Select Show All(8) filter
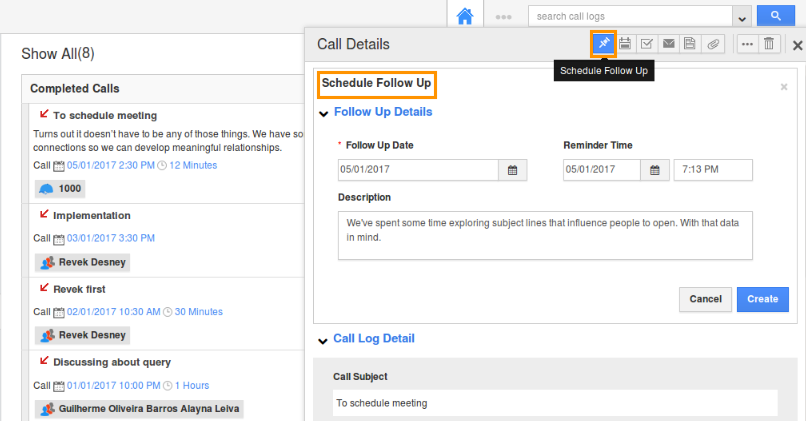The width and height of the screenshot is (806, 421). (x=58, y=53)
